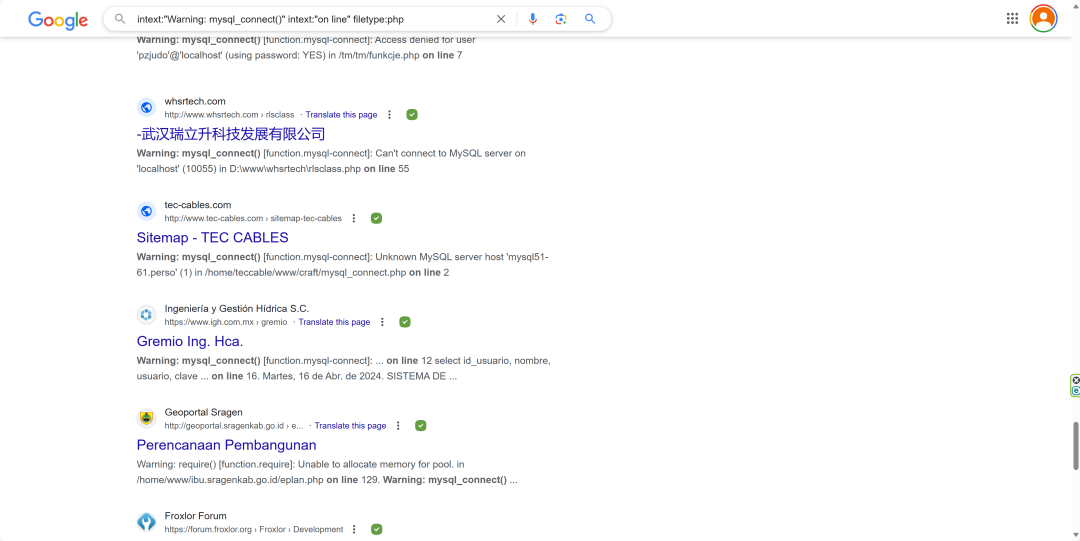Click green safety check beside whsrtech.com
The width and height of the screenshot is (1080, 541).
[412, 114]
